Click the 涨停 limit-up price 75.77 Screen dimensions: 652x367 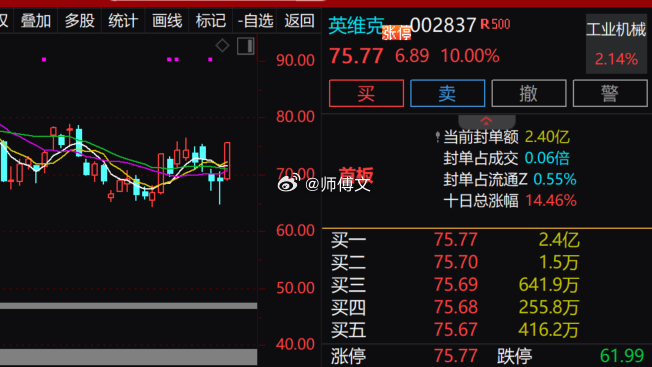[x=456, y=356]
